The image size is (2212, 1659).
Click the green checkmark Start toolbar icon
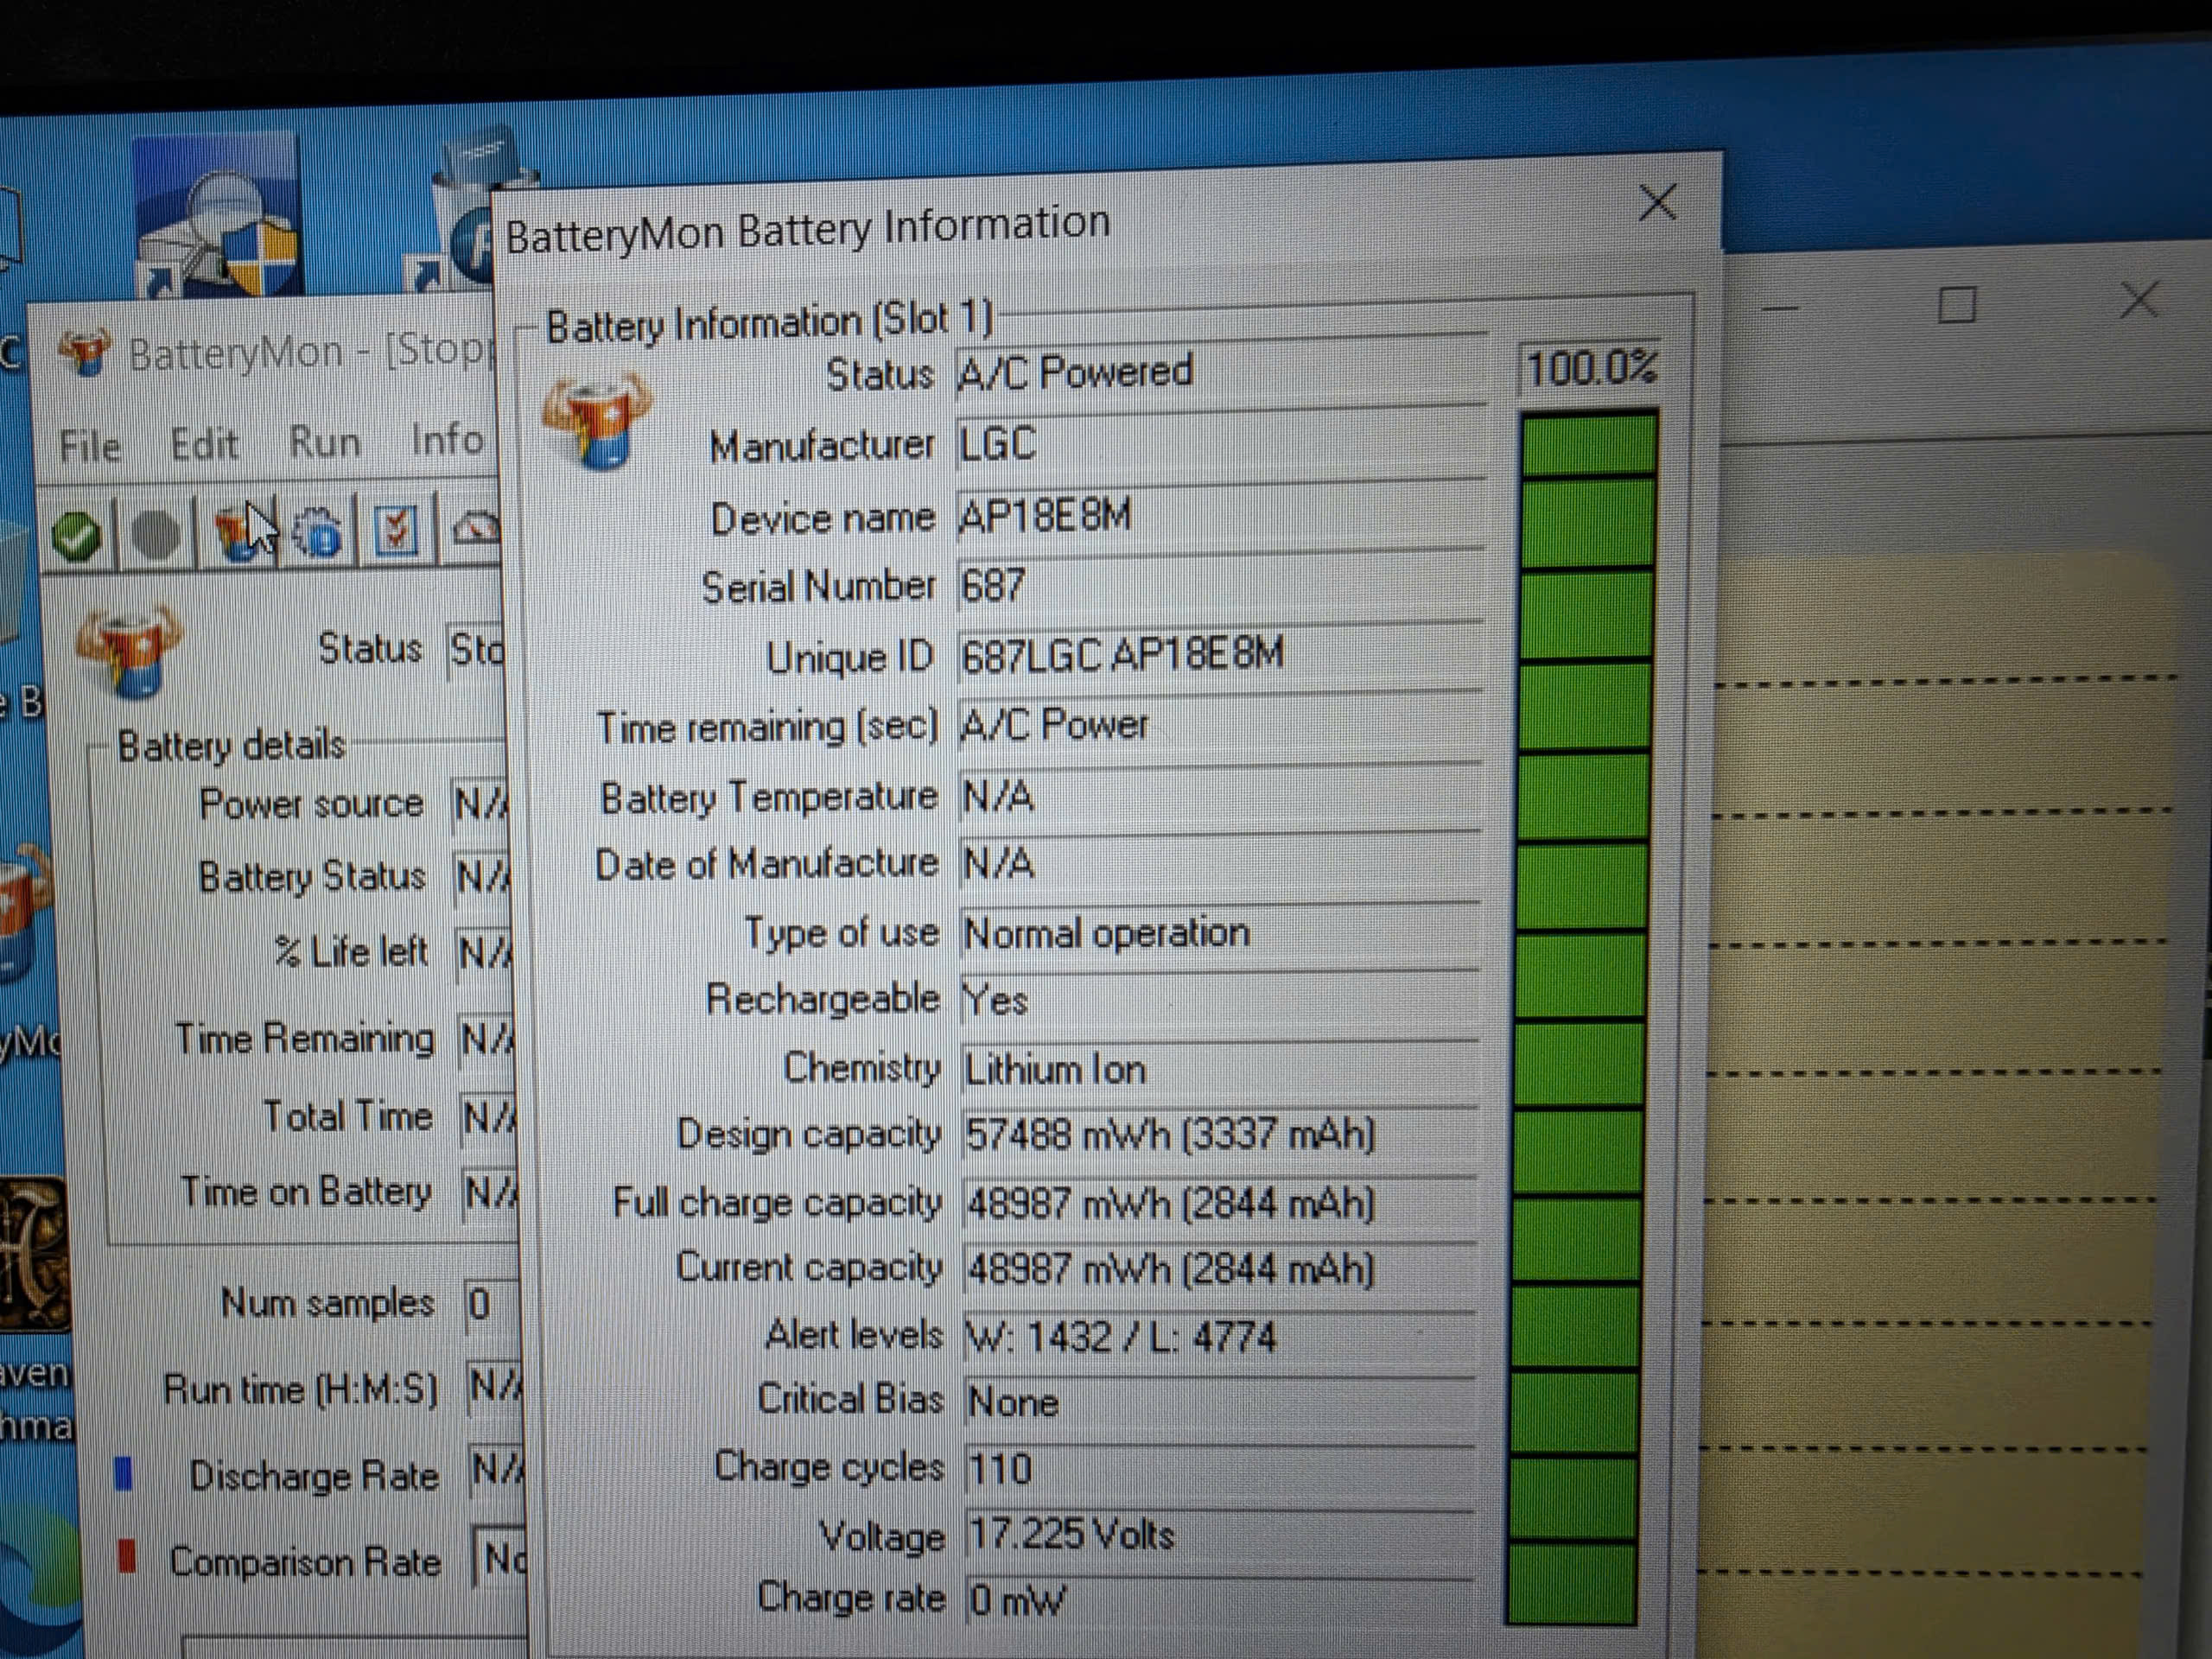click(x=77, y=537)
